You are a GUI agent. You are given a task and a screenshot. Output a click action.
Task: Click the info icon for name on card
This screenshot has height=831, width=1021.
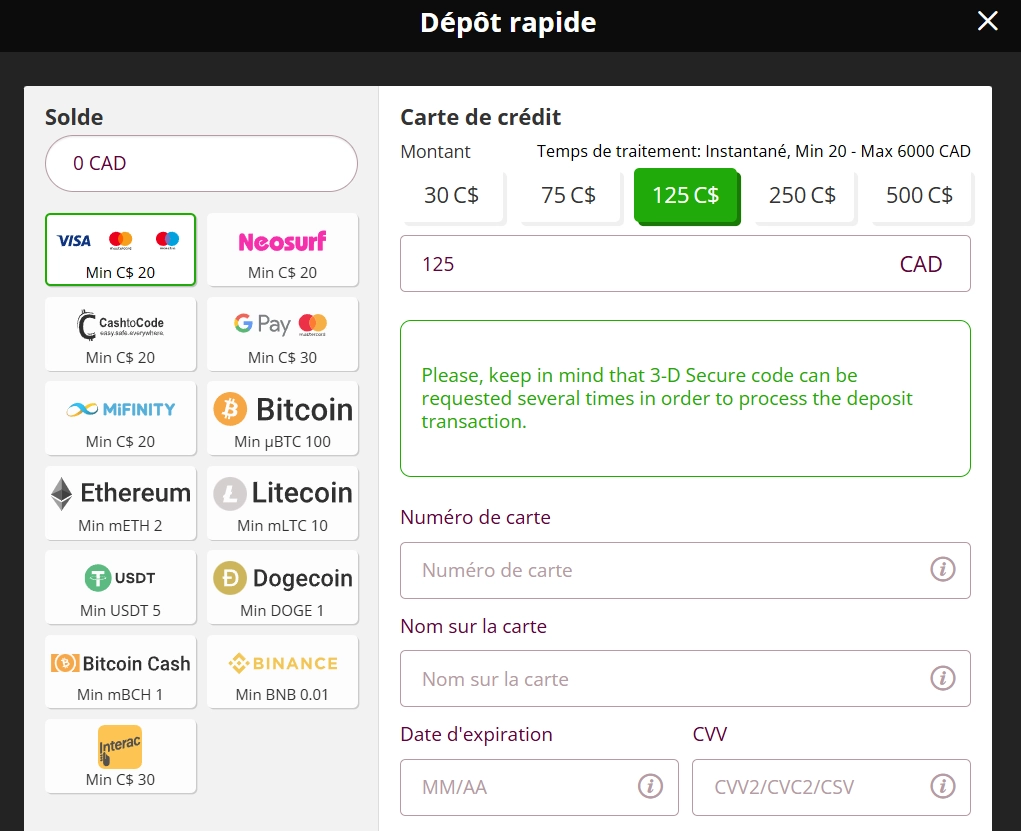pos(942,678)
